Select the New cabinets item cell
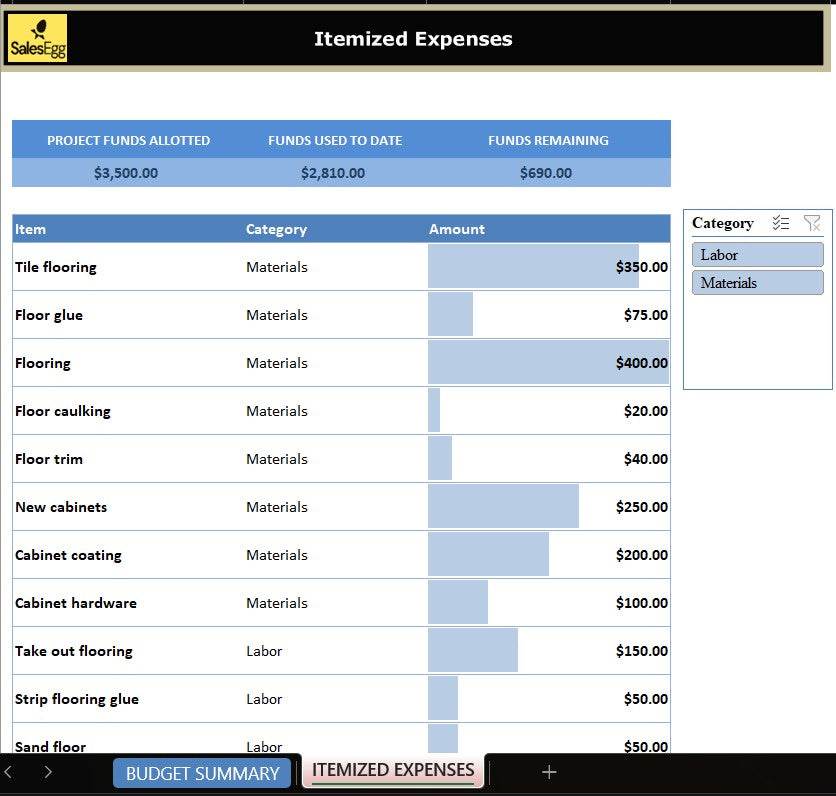836x796 pixels. pyautogui.click(x=128, y=507)
